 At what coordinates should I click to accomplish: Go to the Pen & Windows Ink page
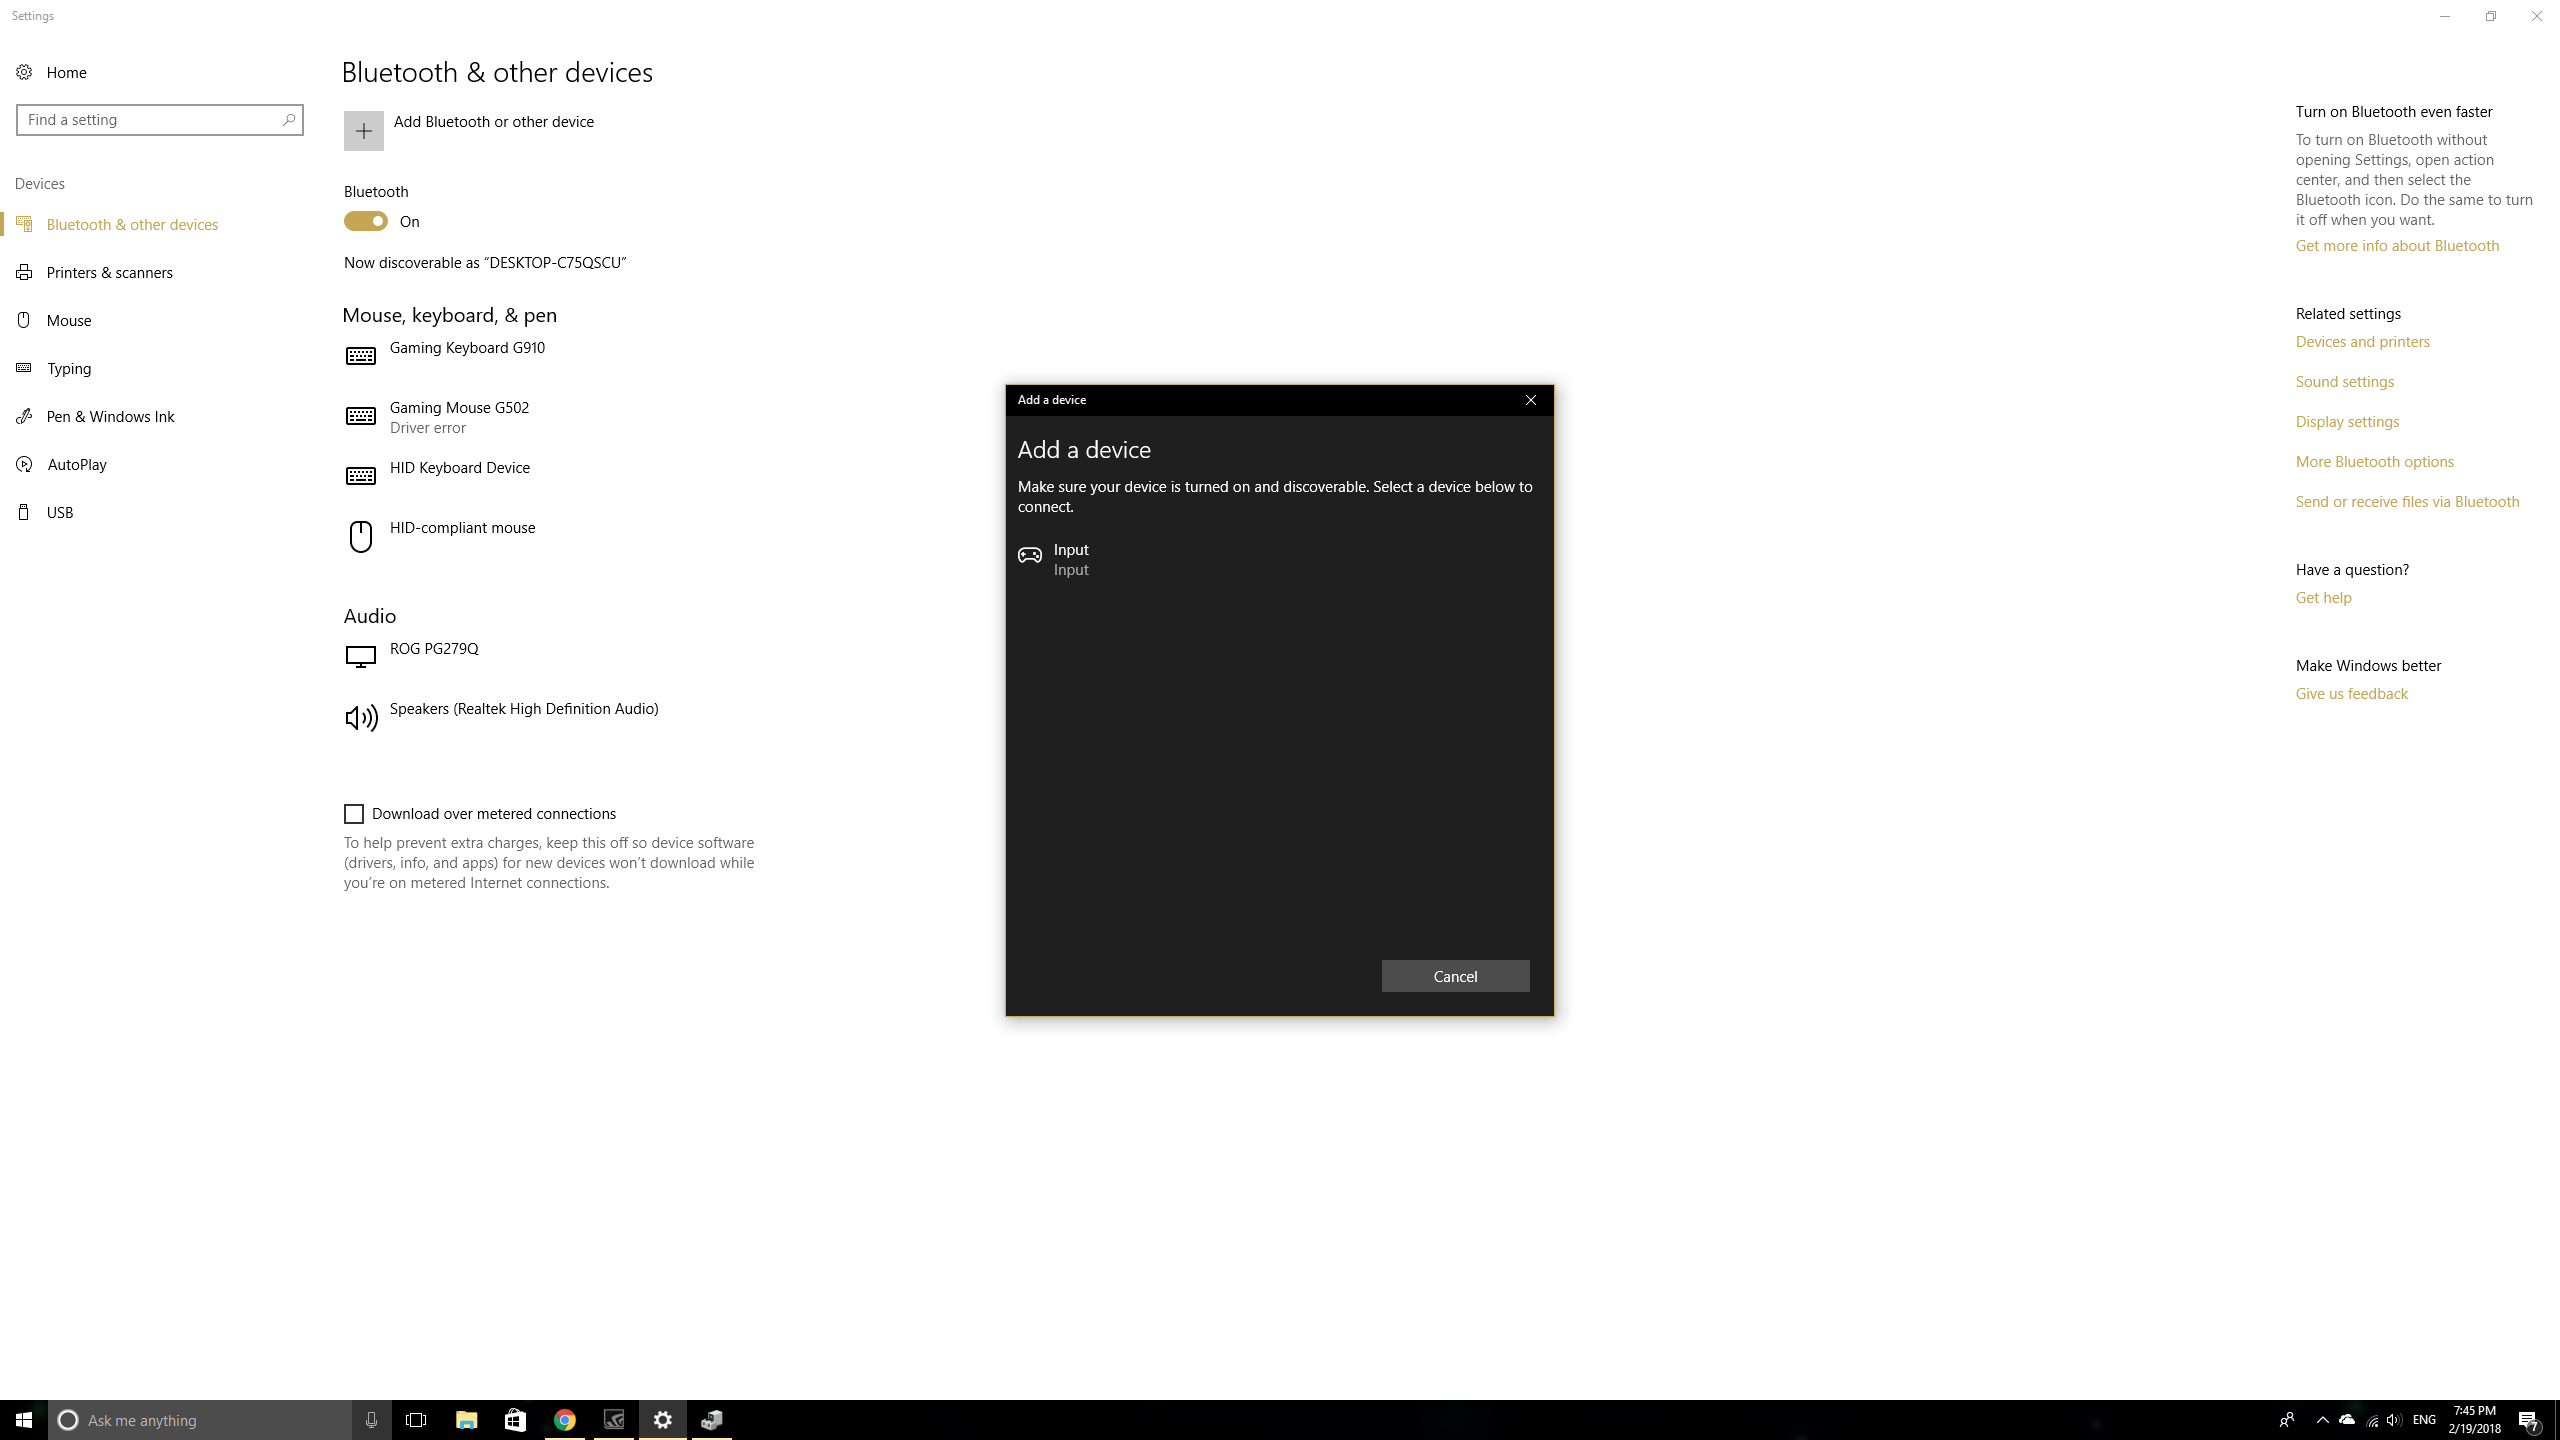pyautogui.click(x=110, y=416)
